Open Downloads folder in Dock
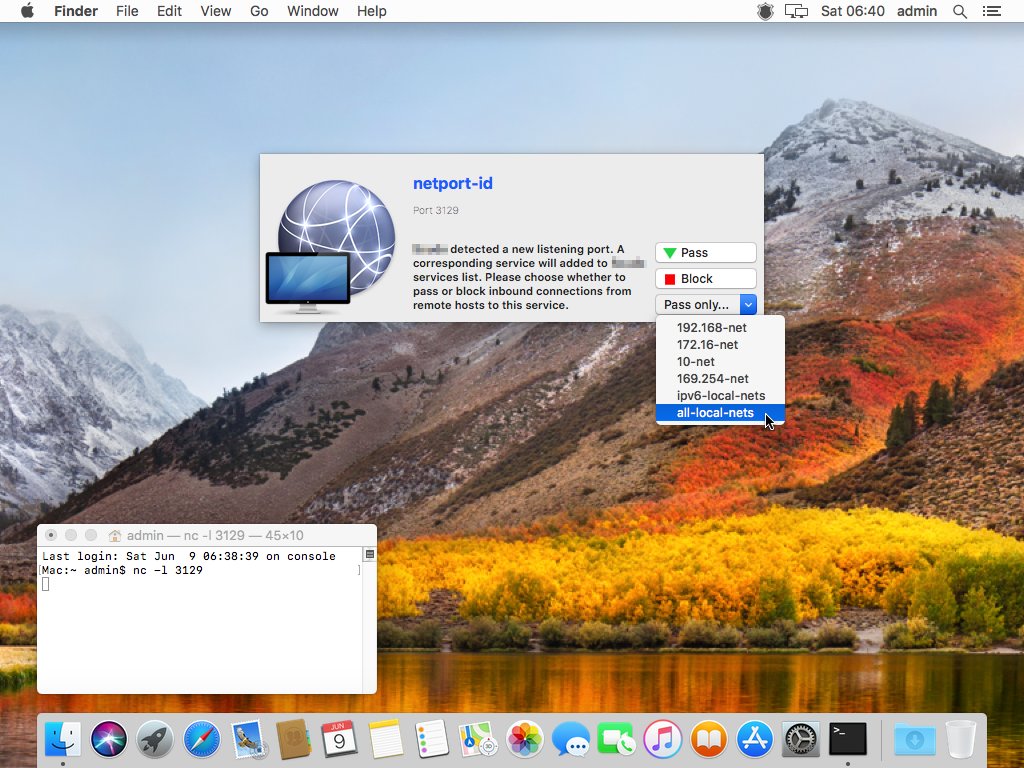The height and width of the screenshot is (768, 1024). pyautogui.click(x=914, y=739)
